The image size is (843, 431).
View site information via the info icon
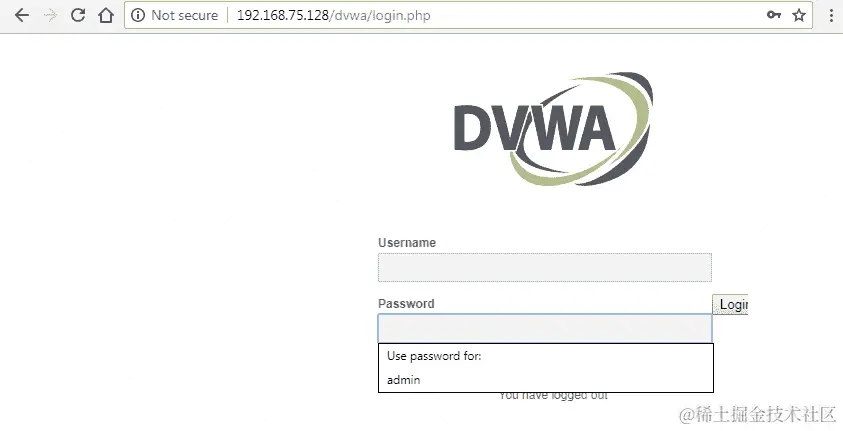(x=138, y=15)
